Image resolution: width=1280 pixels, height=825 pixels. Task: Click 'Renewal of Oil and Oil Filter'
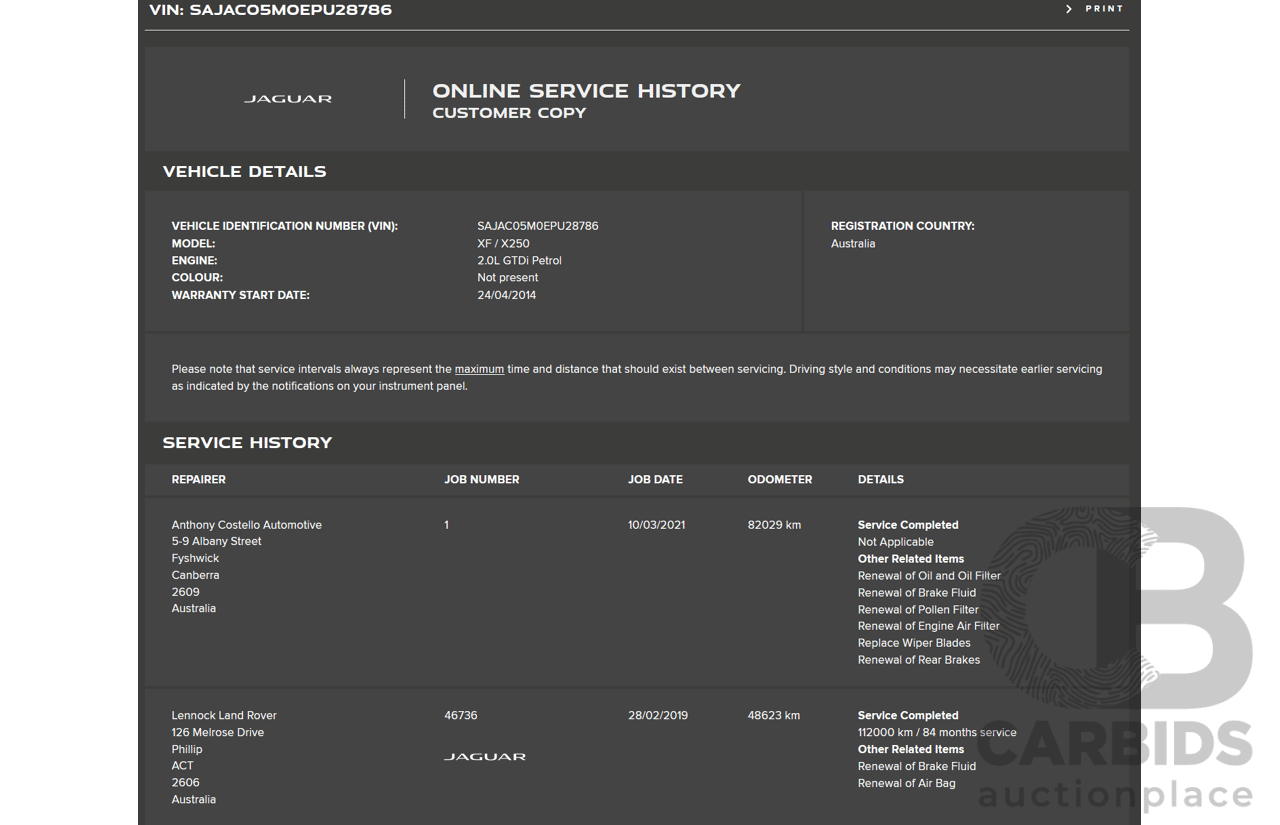tap(929, 576)
